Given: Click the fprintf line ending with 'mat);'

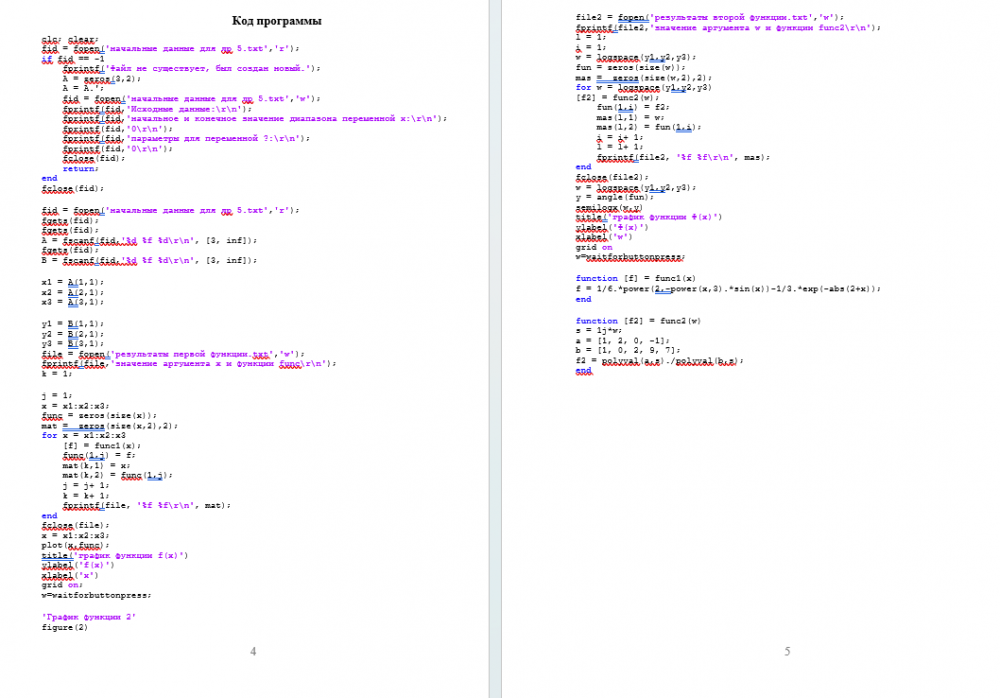Looking at the screenshot, I should point(147,505).
